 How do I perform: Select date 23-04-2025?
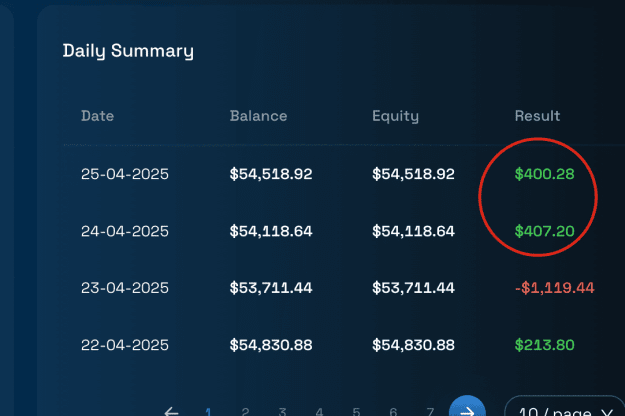tap(125, 288)
